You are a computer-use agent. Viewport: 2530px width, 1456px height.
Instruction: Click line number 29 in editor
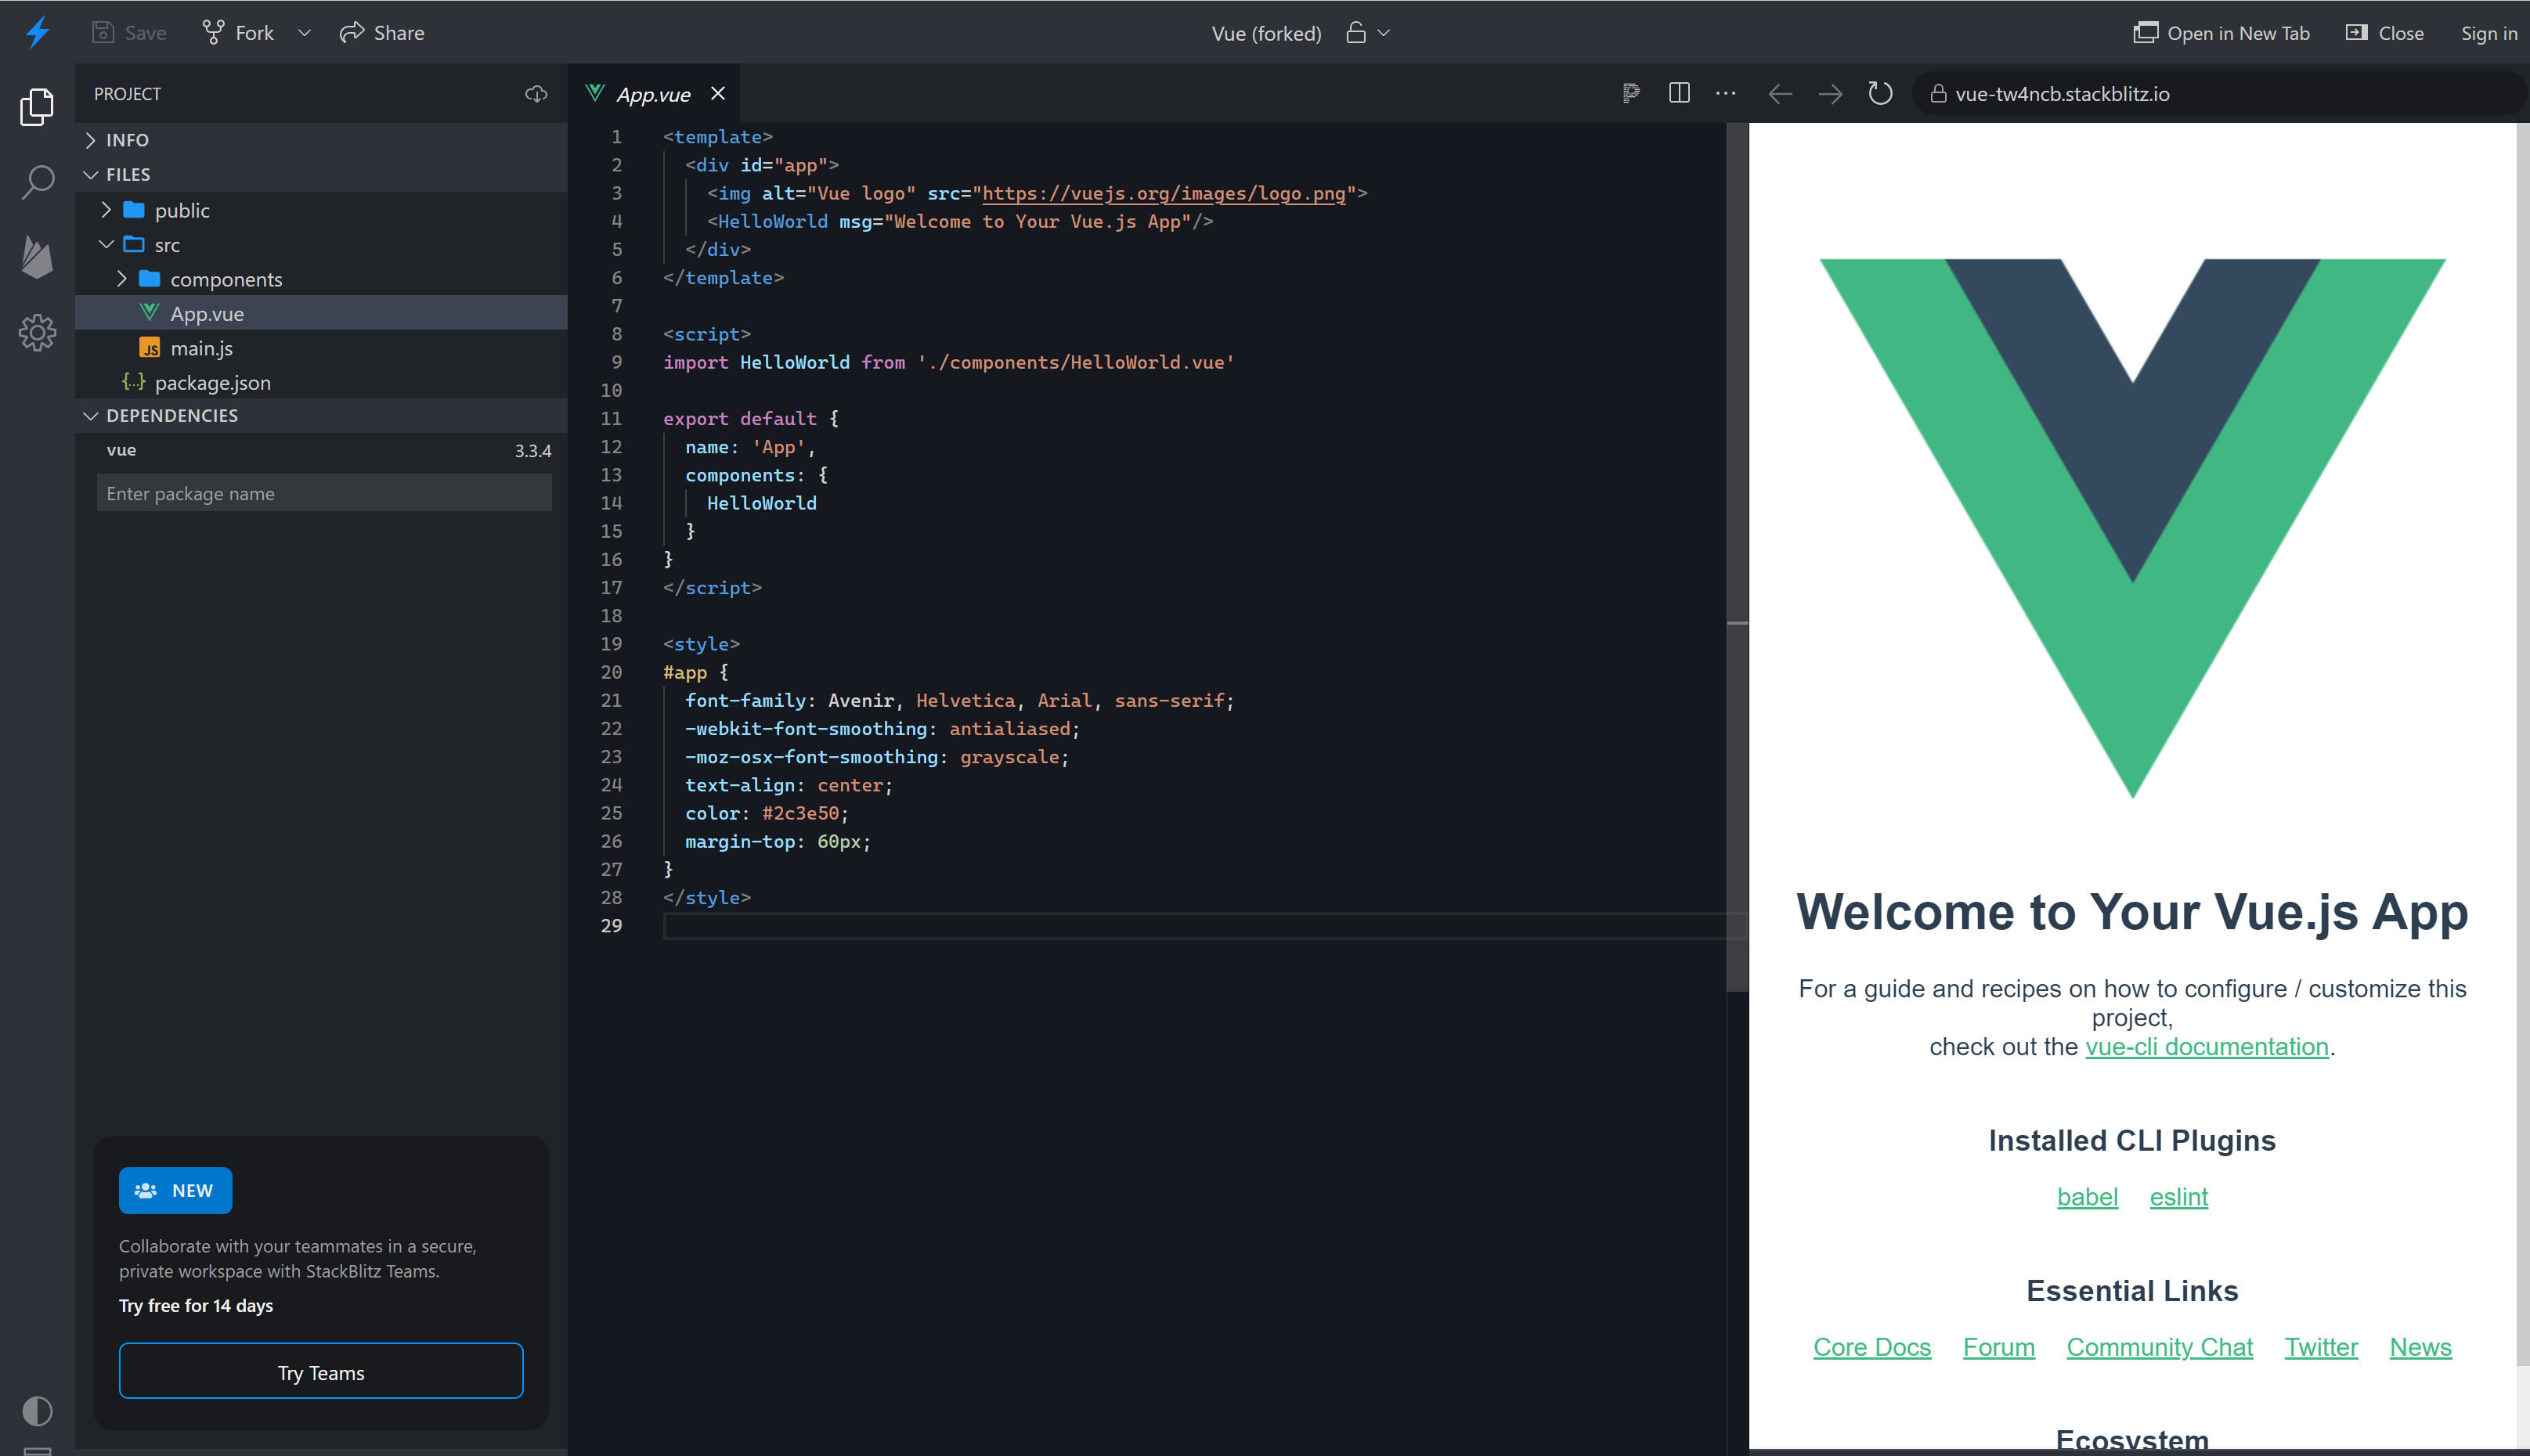pyautogui.click(x=611, y=926)
